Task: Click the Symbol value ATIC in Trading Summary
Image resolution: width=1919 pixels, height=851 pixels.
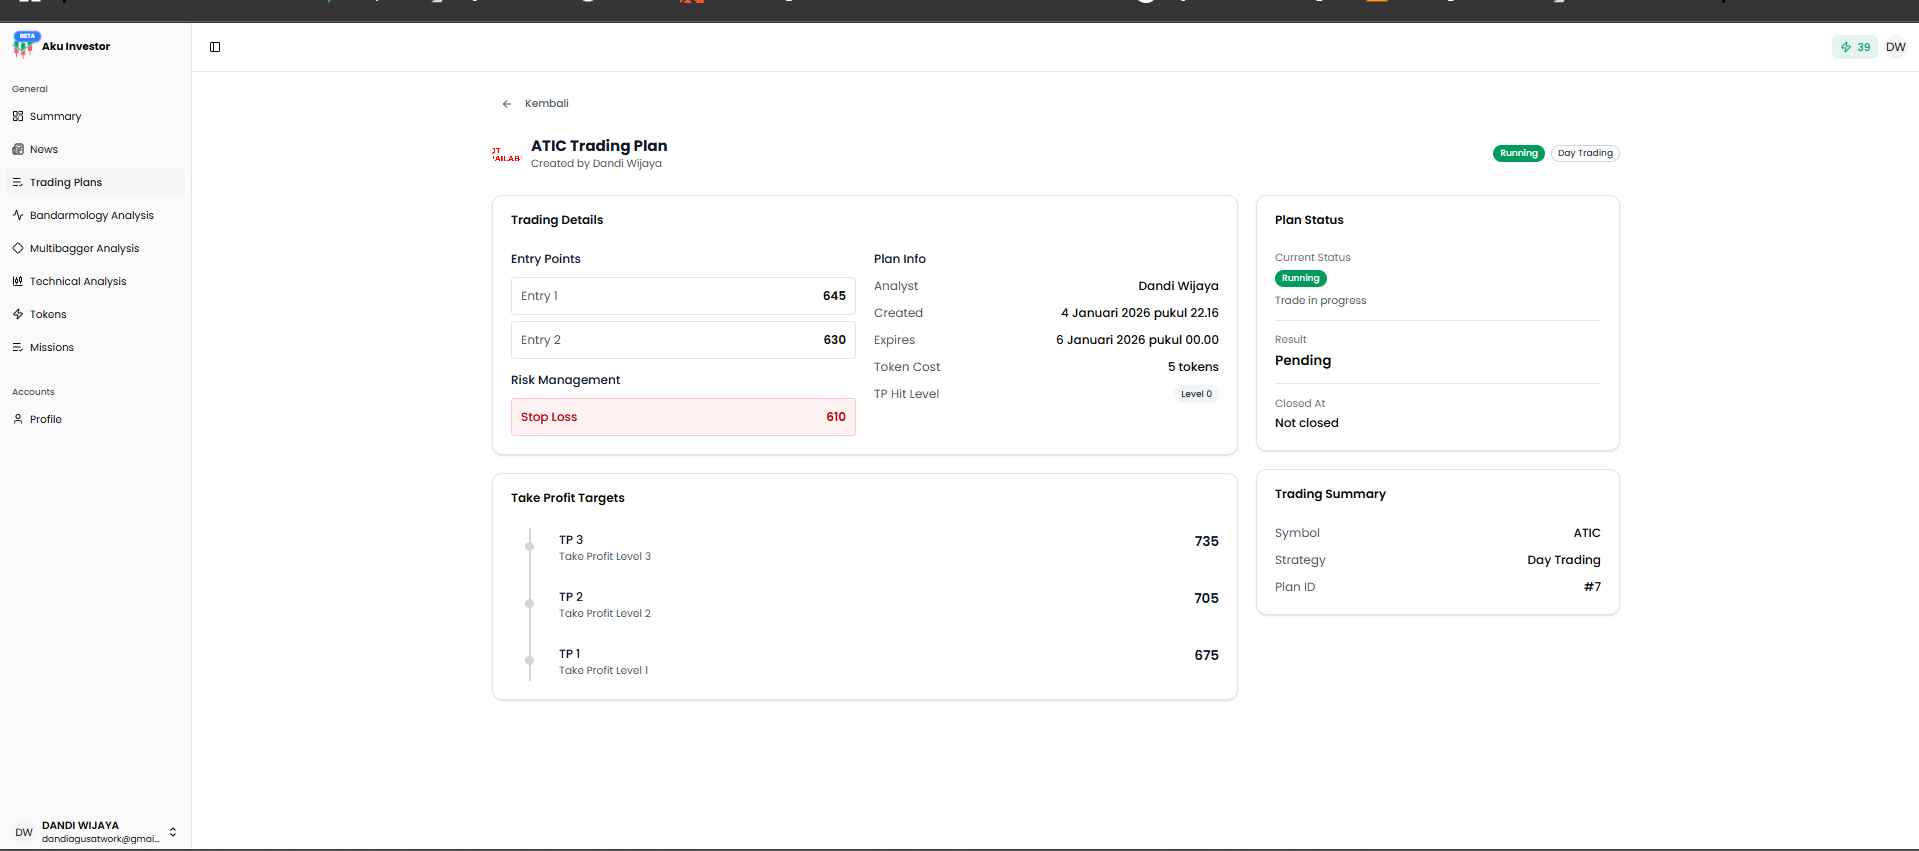Action: coord(1587,533)
